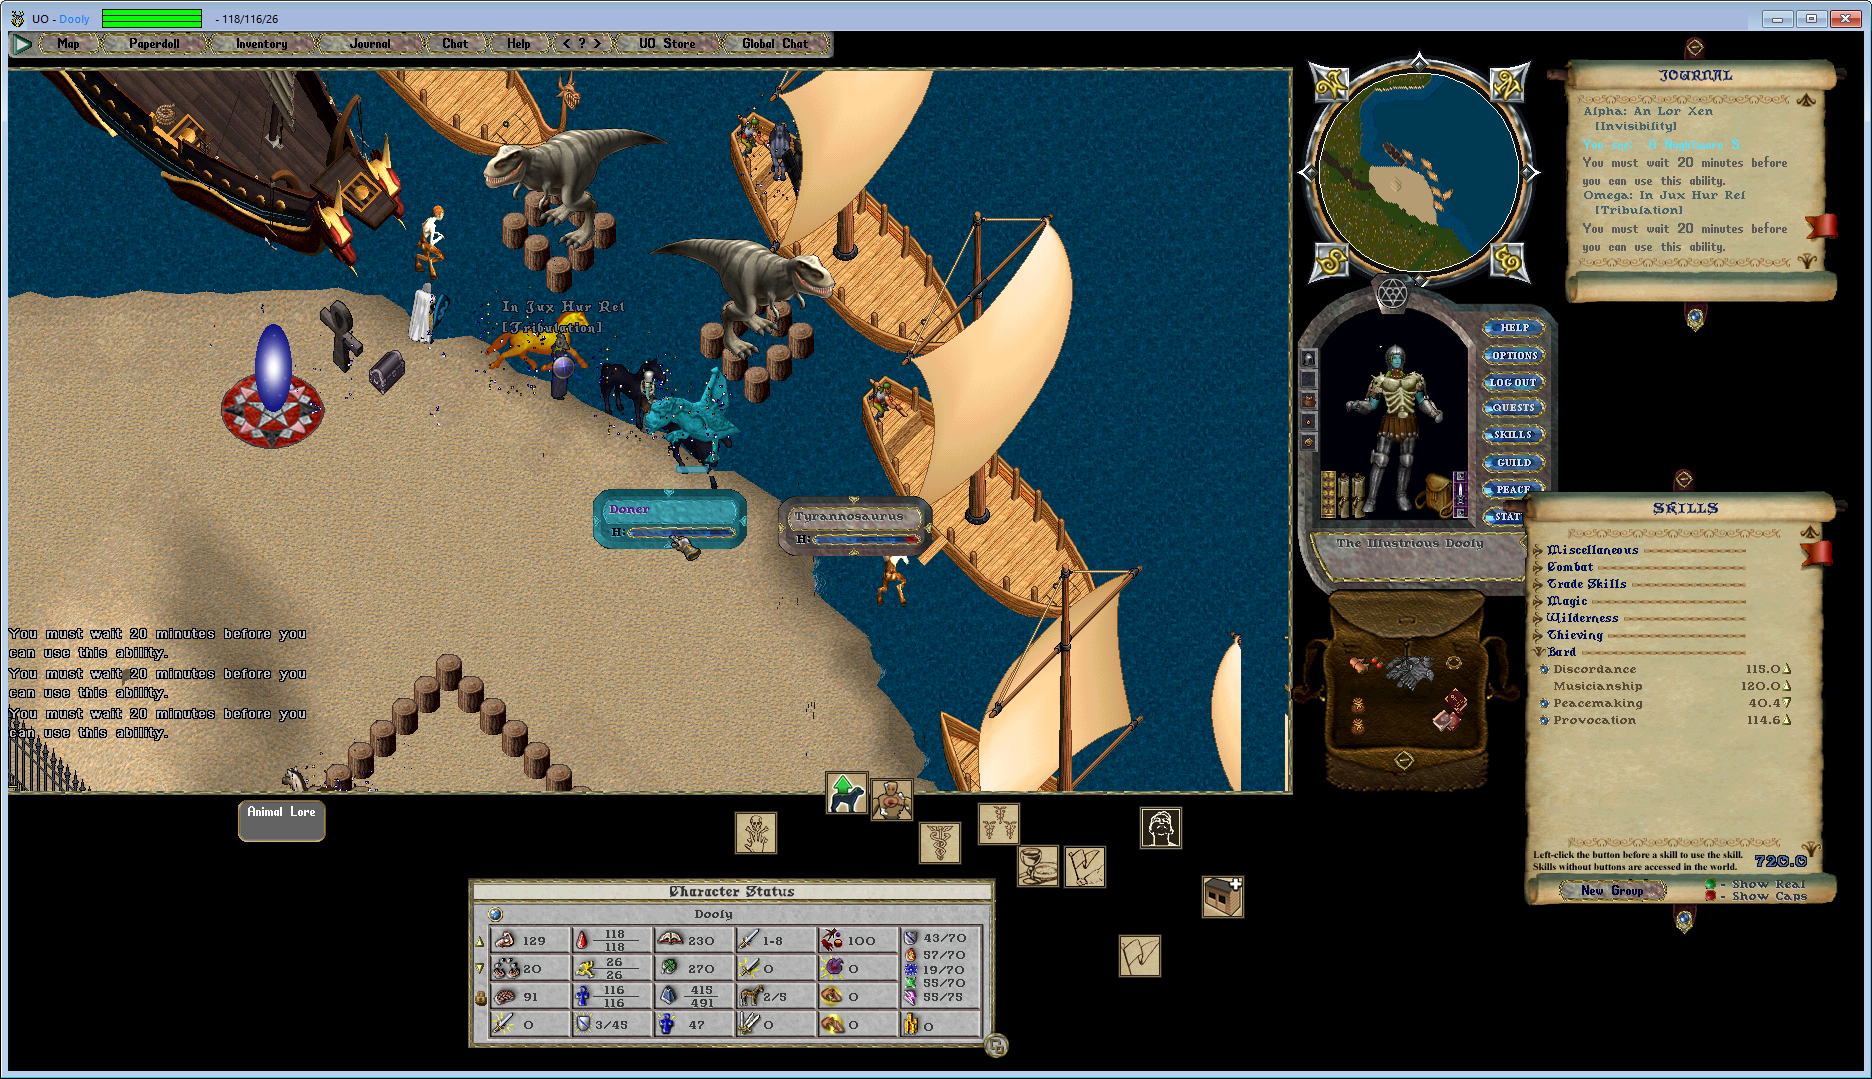Click the lone flag icon below the stable icon
This screenshot has width=1872, height=1079.
(x=1140, y=956)
